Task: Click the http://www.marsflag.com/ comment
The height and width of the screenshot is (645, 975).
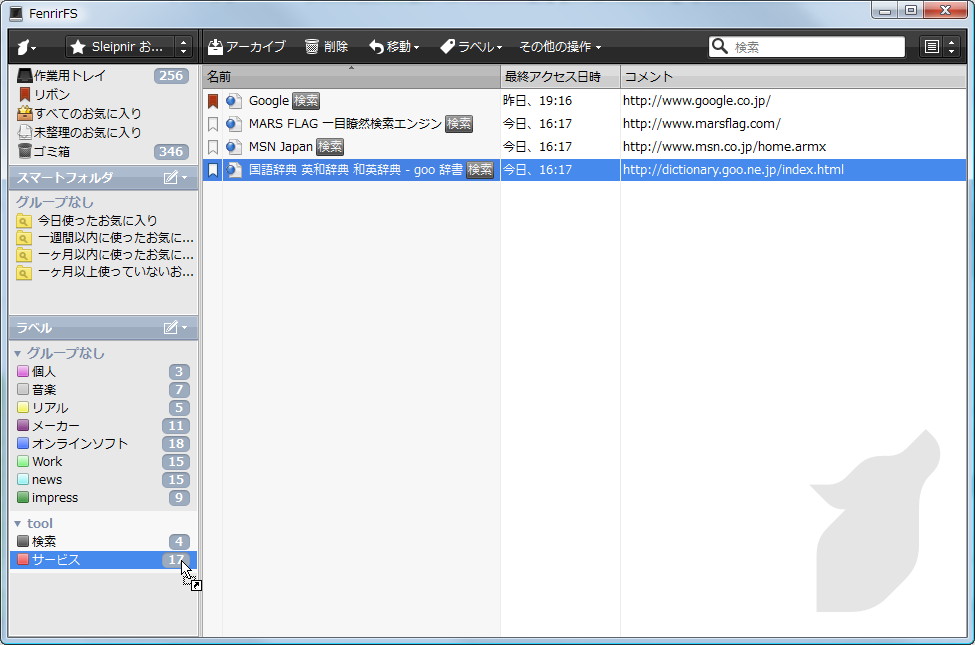Action: tap(701, 124)
